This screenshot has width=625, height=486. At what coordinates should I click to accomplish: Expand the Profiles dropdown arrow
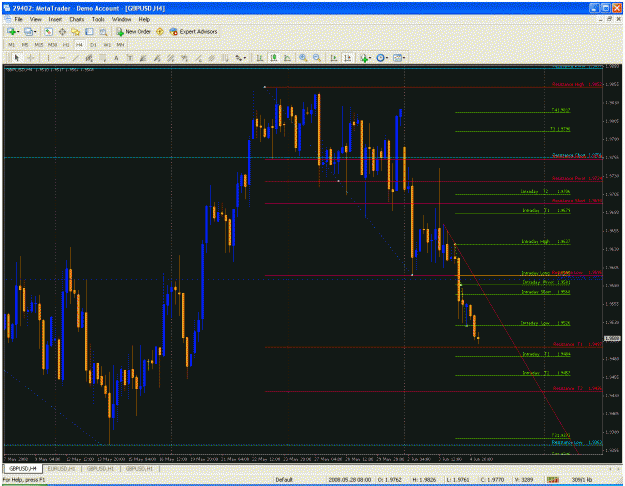pos(35,32)
